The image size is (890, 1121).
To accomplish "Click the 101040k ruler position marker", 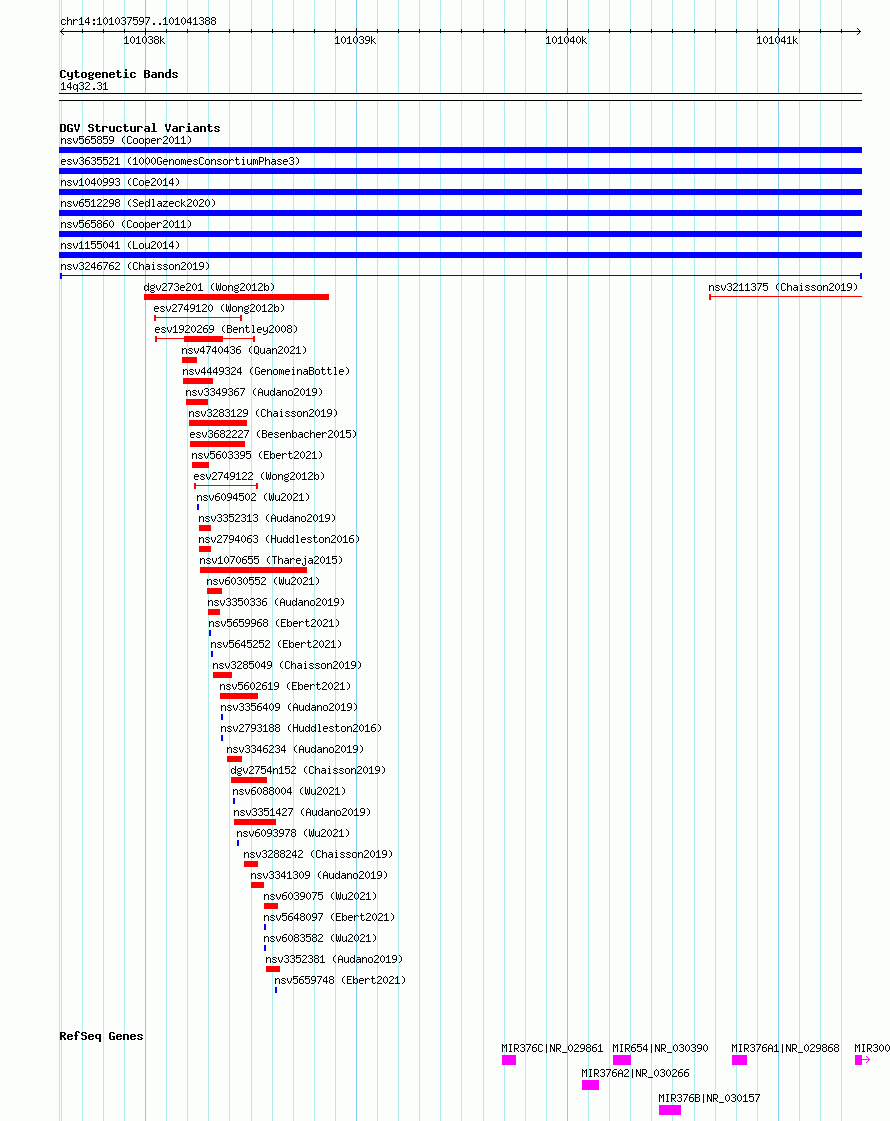I will coord(566,41).
